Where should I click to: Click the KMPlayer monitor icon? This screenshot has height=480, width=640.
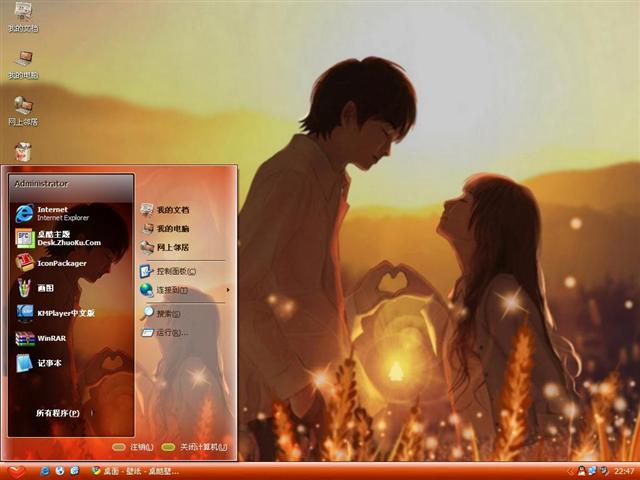coord(24,313)
